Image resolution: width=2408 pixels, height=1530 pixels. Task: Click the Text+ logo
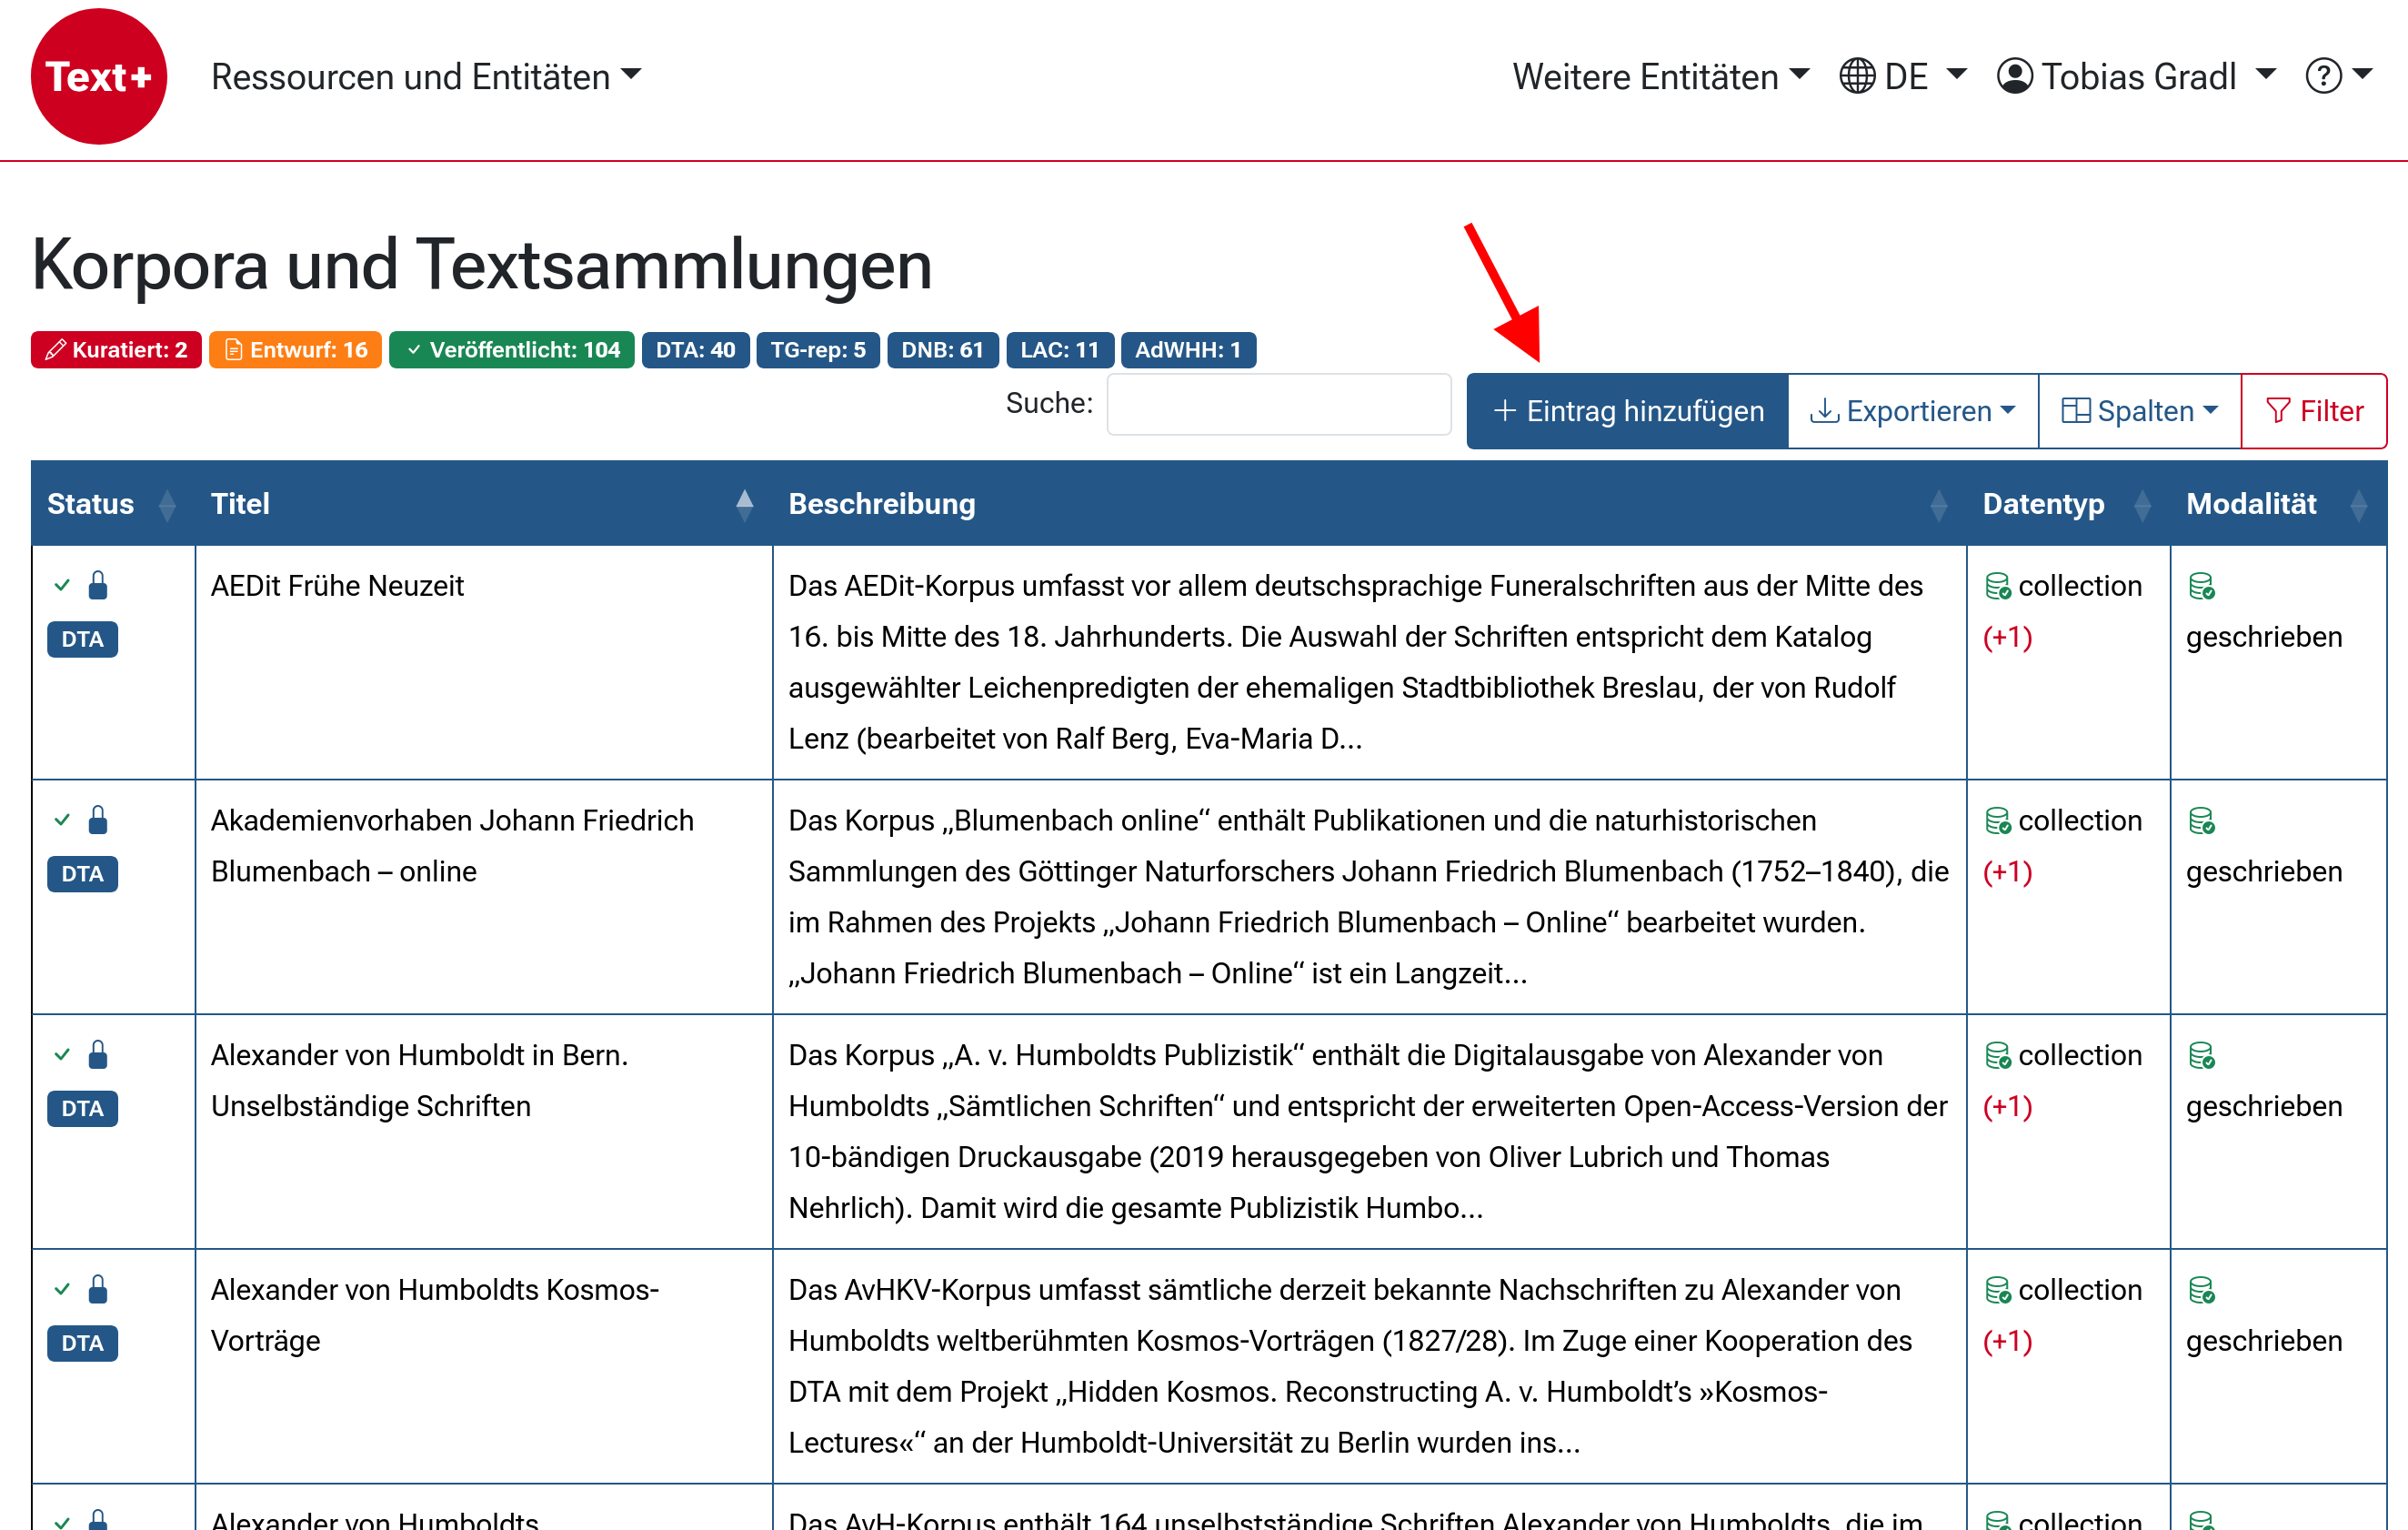click(x=98, y=77)
